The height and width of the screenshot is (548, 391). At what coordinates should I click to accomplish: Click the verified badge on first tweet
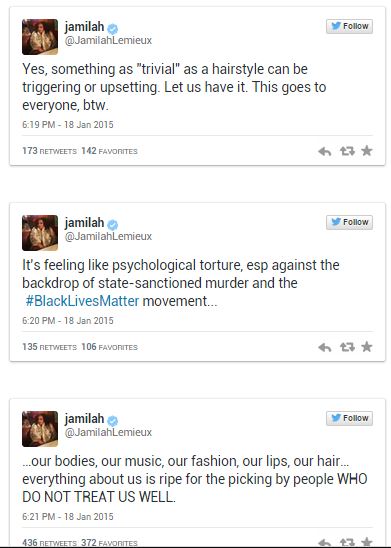pos(113,28)
